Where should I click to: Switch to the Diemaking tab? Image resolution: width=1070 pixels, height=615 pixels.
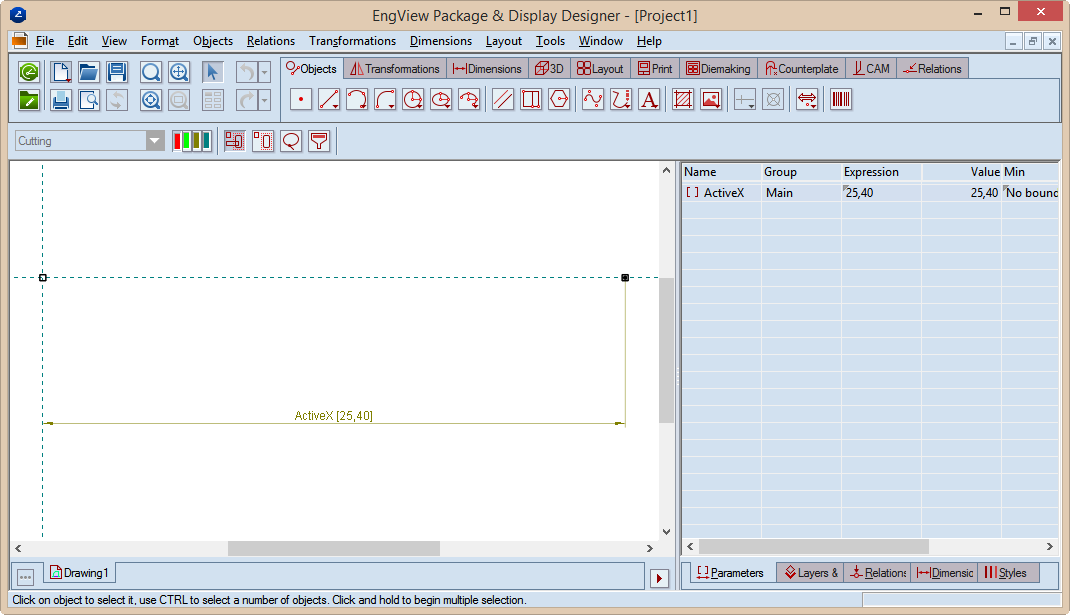pyautogui.click(x=718, y=69)
